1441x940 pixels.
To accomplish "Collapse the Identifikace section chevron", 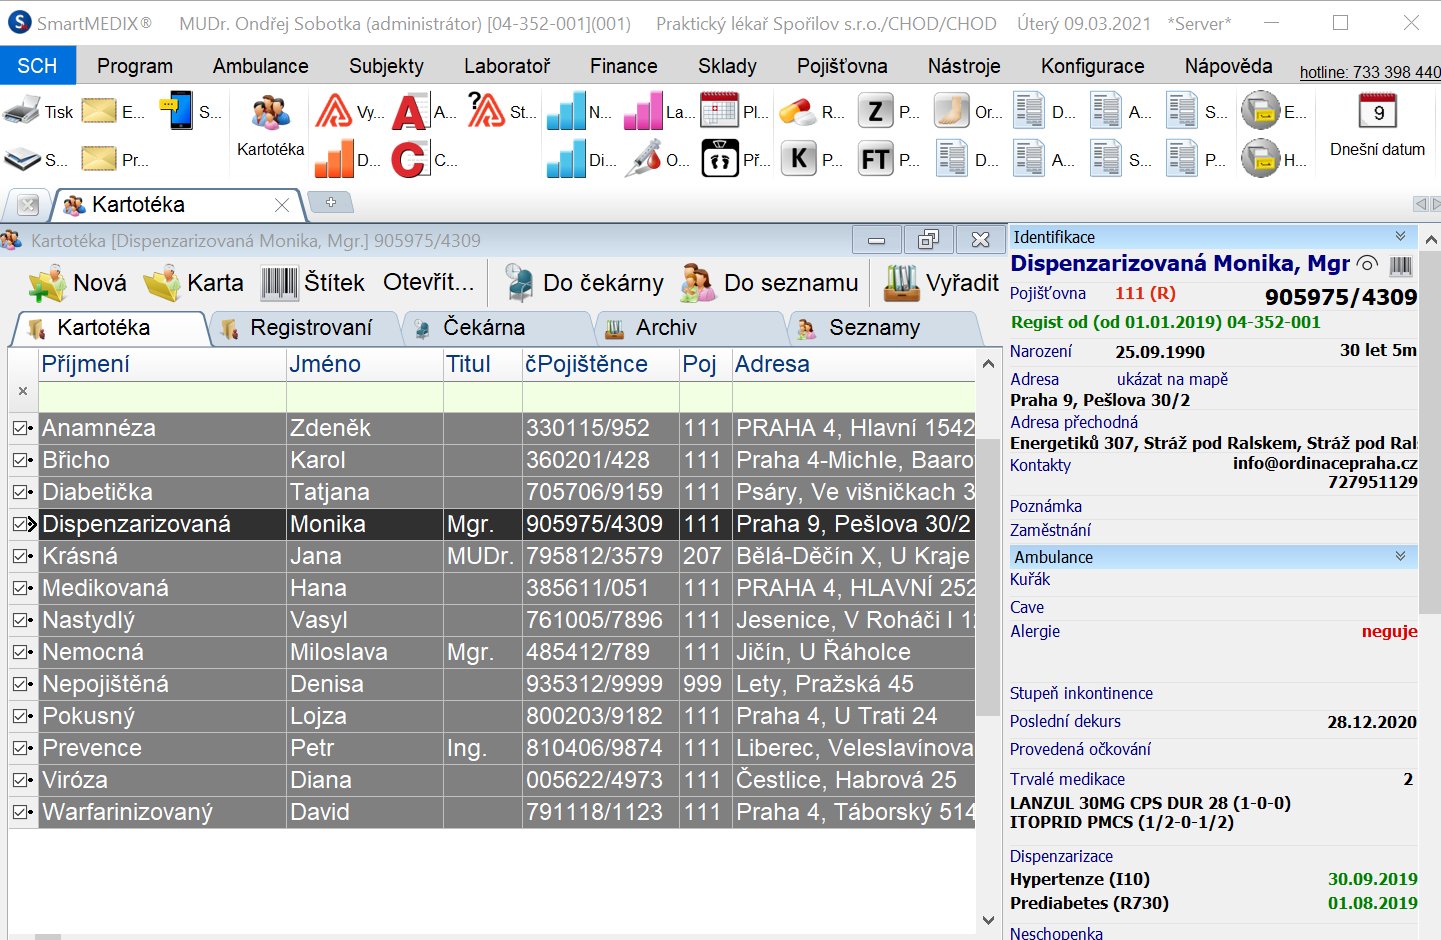I will coord(1400,237).
